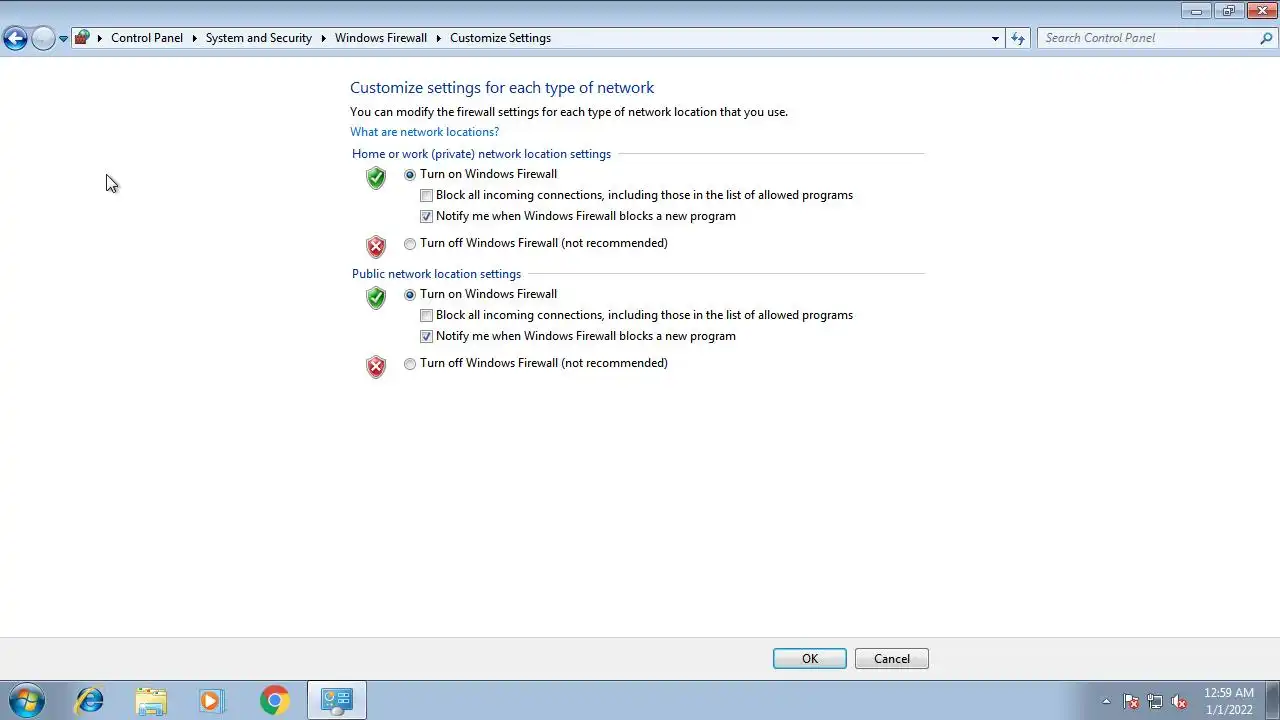The image size is (1280, 720).
Task: Open Windows Explorer from taskbar
Action: (x=151, y=700)
